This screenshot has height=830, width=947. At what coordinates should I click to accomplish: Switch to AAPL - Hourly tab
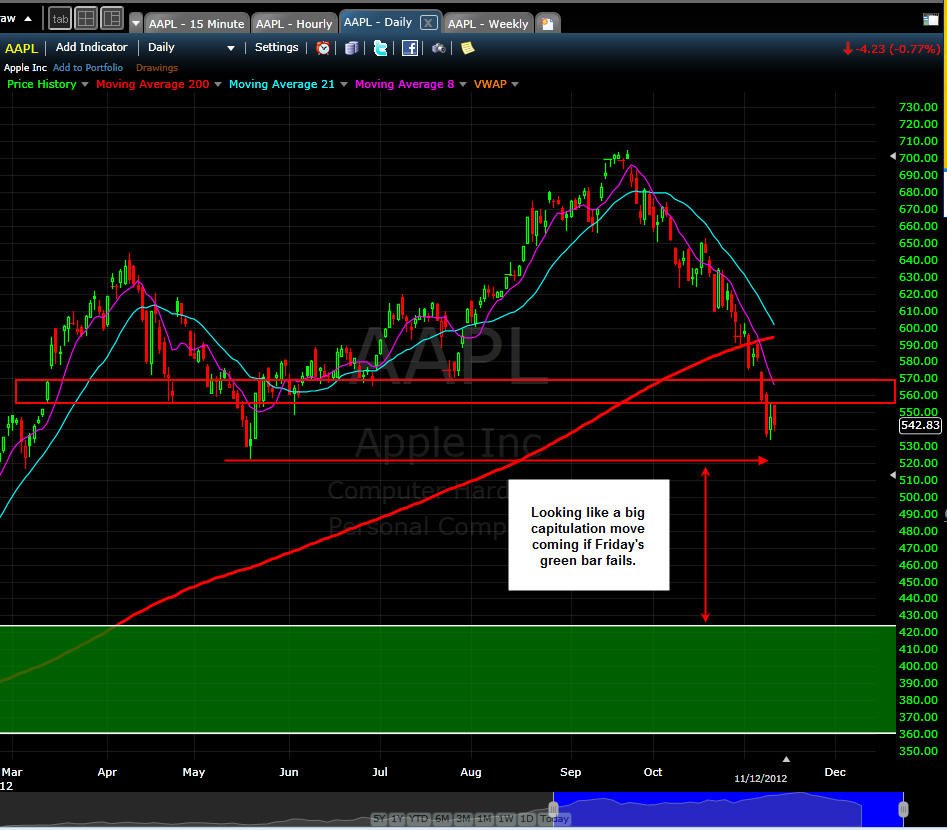pos(294,24)
